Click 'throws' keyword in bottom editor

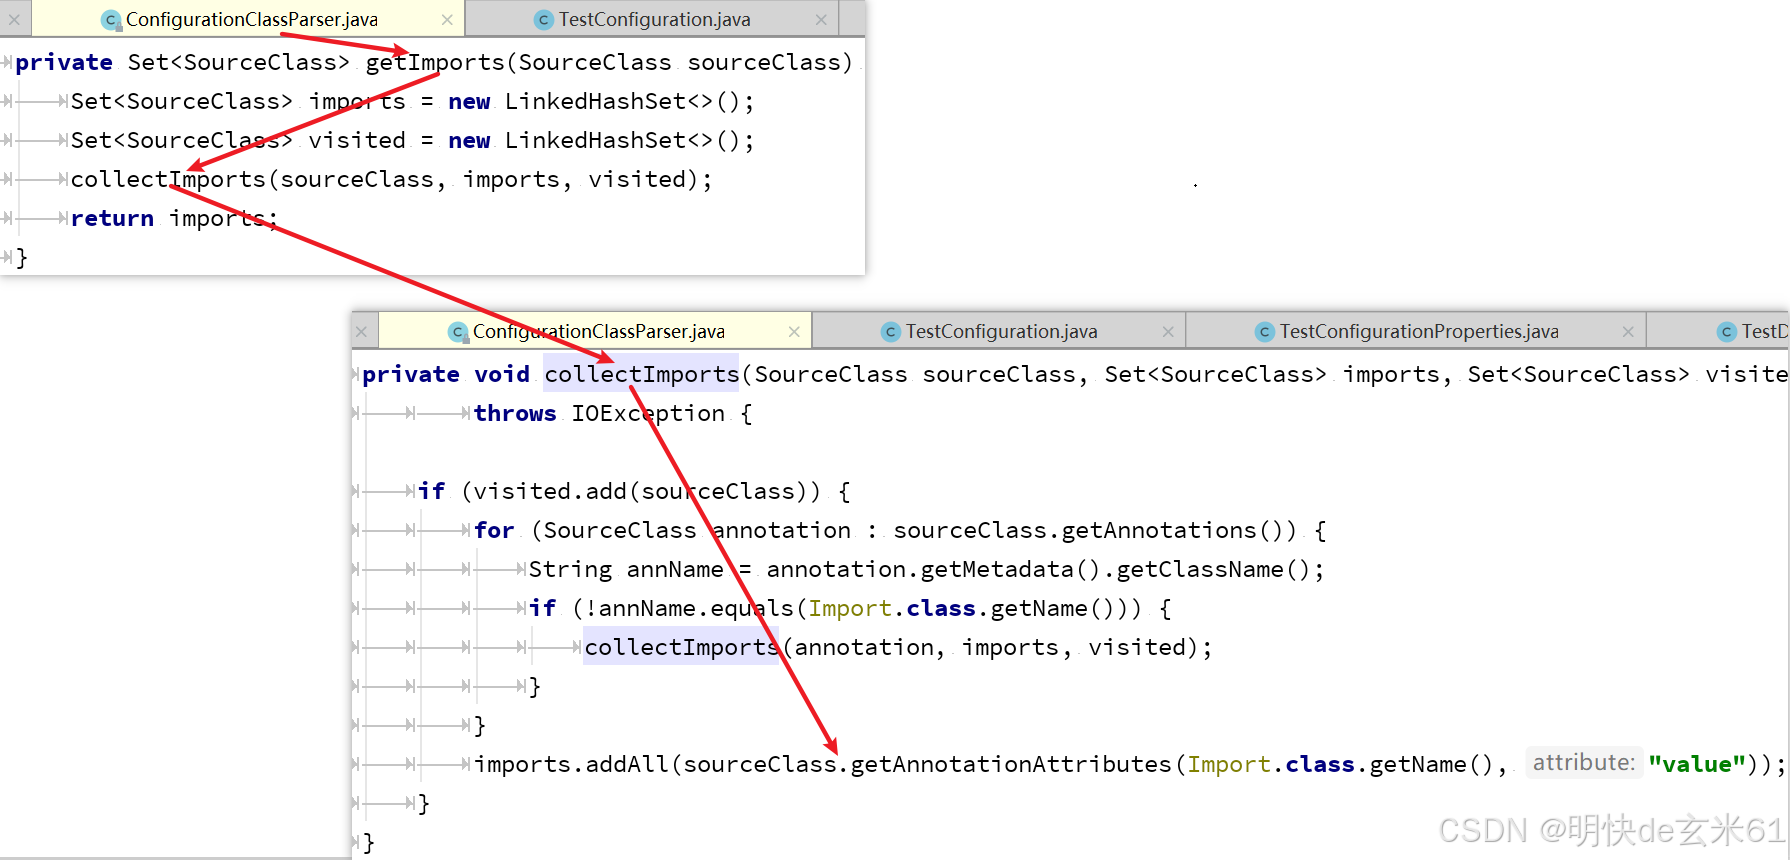[515, 413]
